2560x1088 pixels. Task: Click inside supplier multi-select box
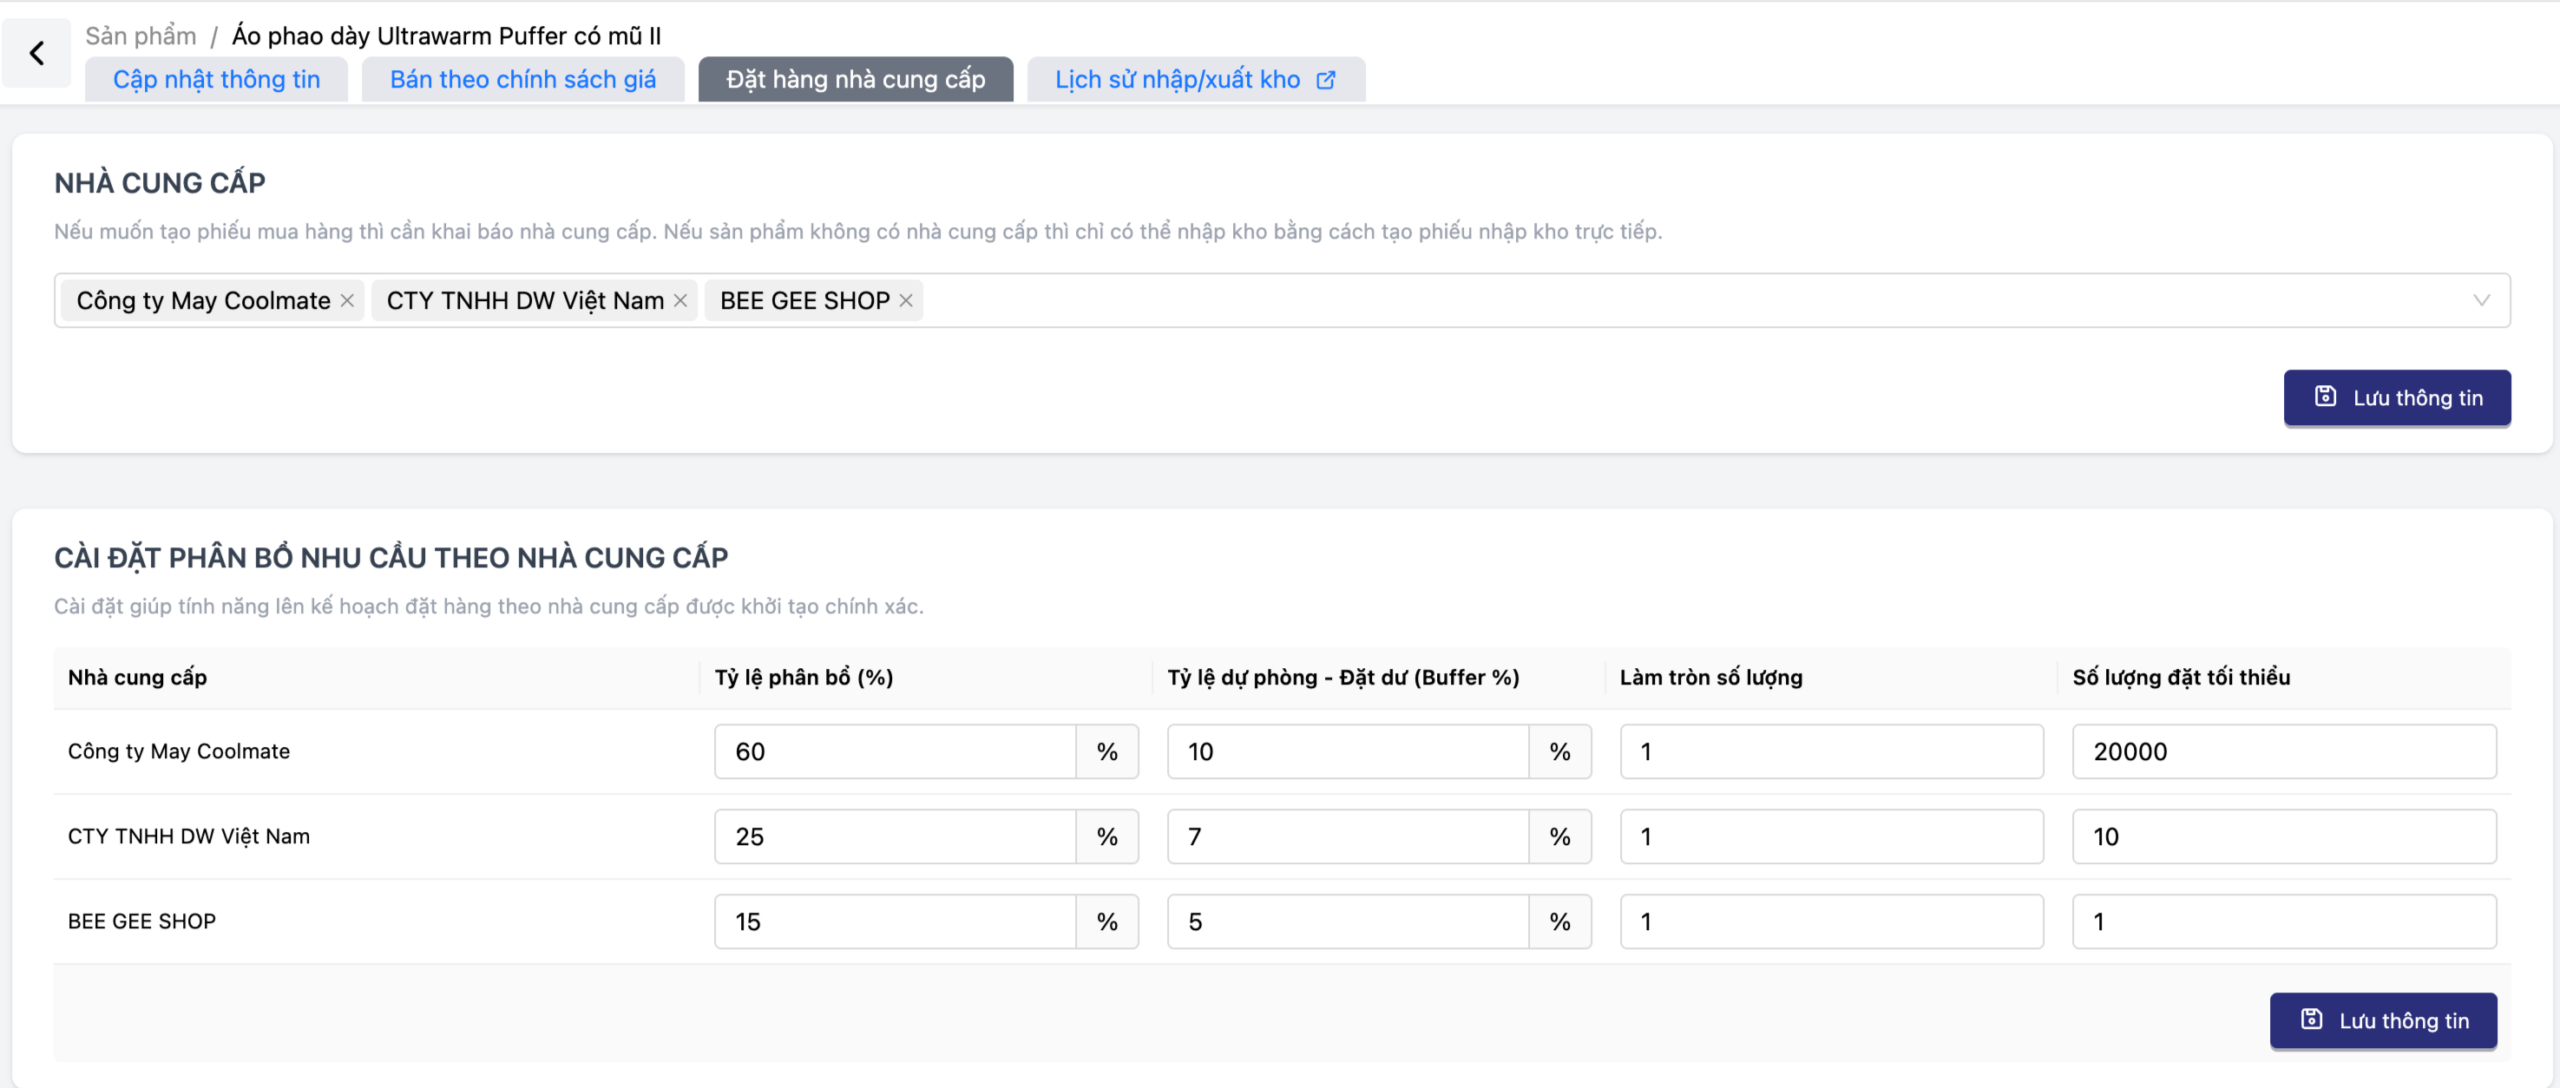[1600, 301]
